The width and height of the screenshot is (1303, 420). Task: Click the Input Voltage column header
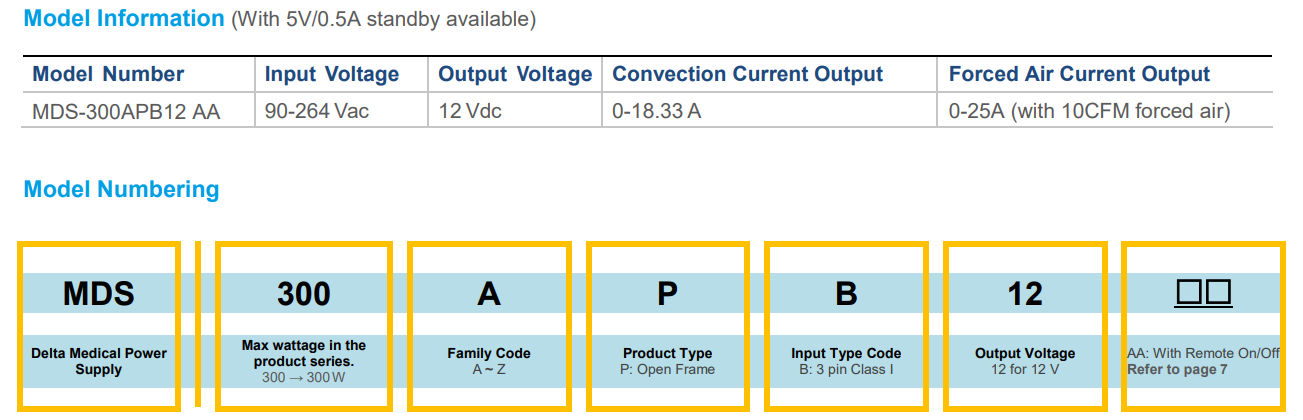[x=331, y=74]
